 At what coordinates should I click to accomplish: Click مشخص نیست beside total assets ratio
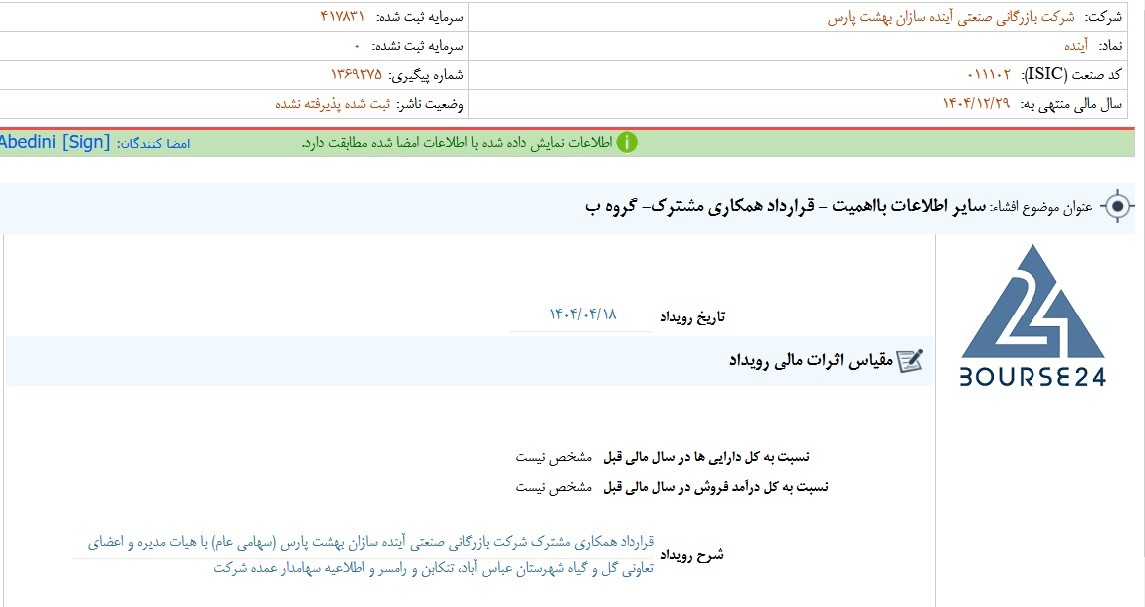(554, 457)
